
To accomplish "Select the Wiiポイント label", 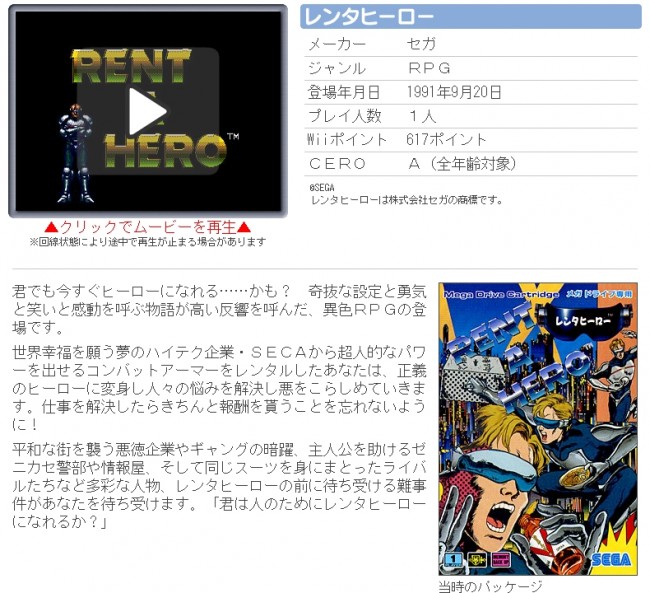I will [347, 140].
